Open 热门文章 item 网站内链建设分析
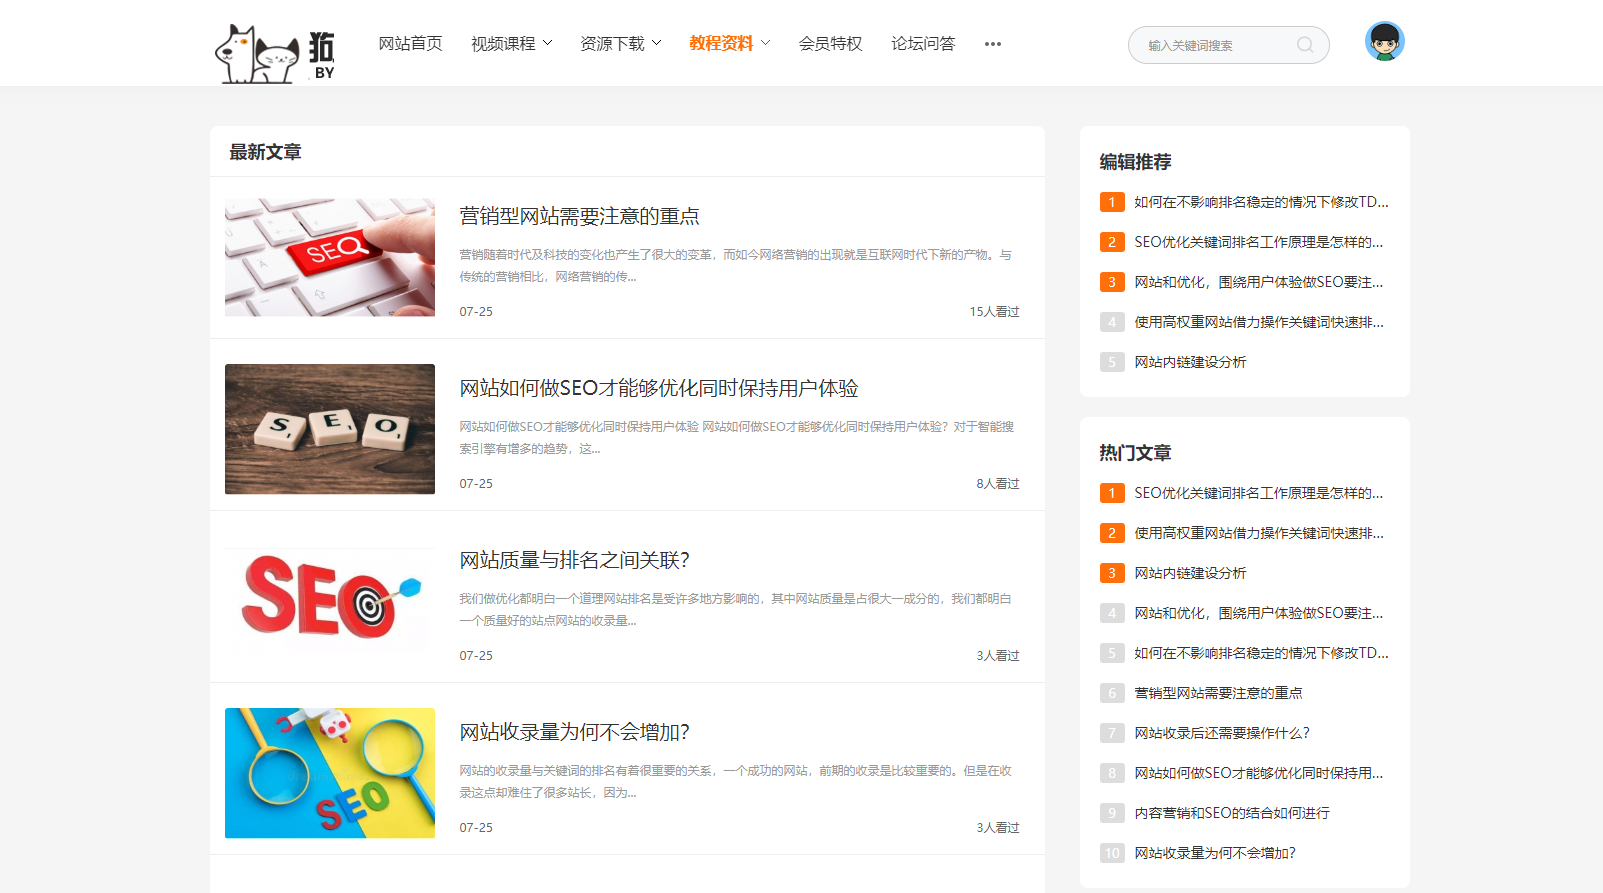This screenshot has width=1603, height=893. (x=1190, y=573)
